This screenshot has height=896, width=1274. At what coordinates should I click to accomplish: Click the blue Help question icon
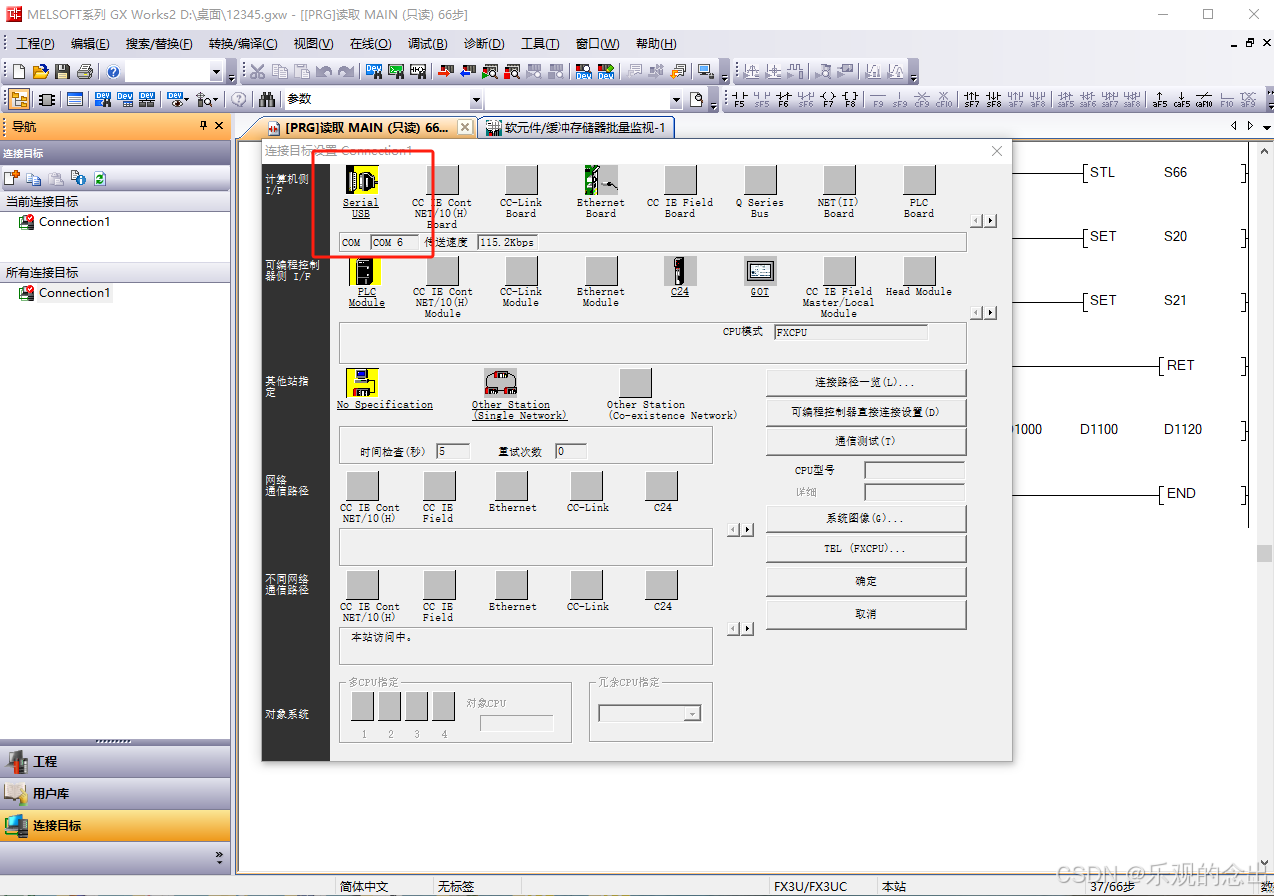click(x=113, y=72)
